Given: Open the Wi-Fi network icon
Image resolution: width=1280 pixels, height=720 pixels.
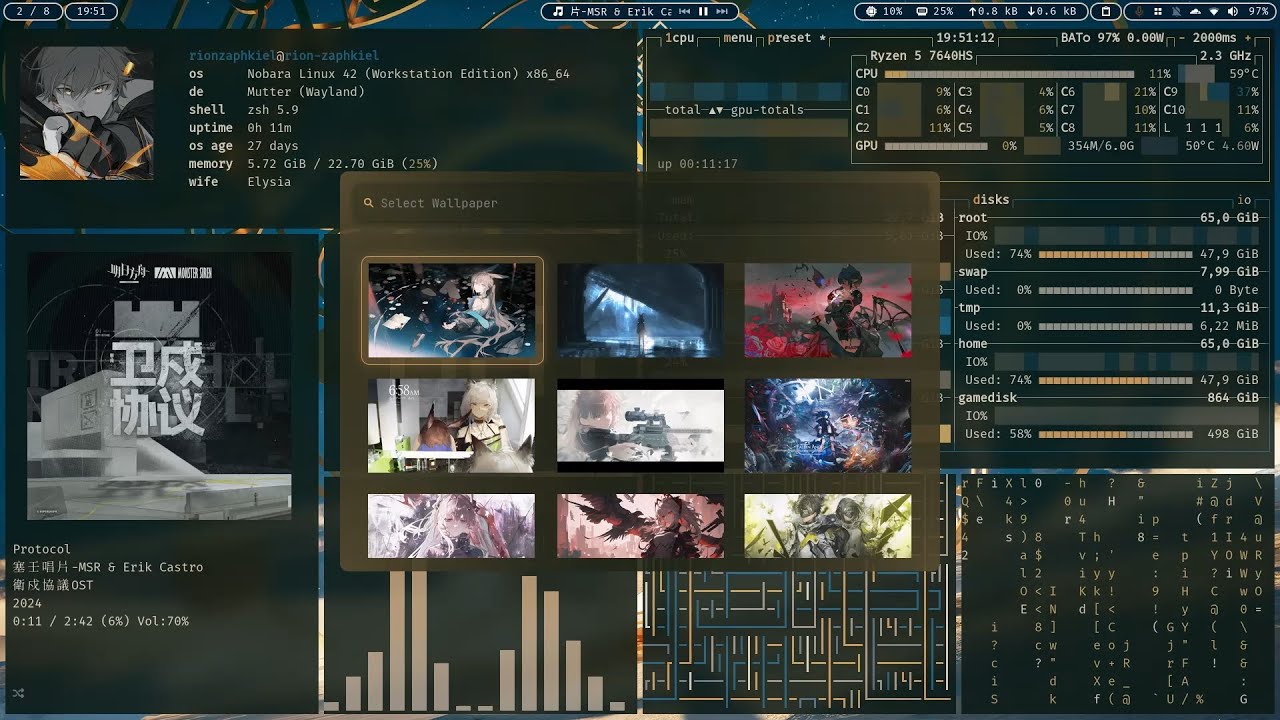Looking at the screenshot, I should (1215, 11).
